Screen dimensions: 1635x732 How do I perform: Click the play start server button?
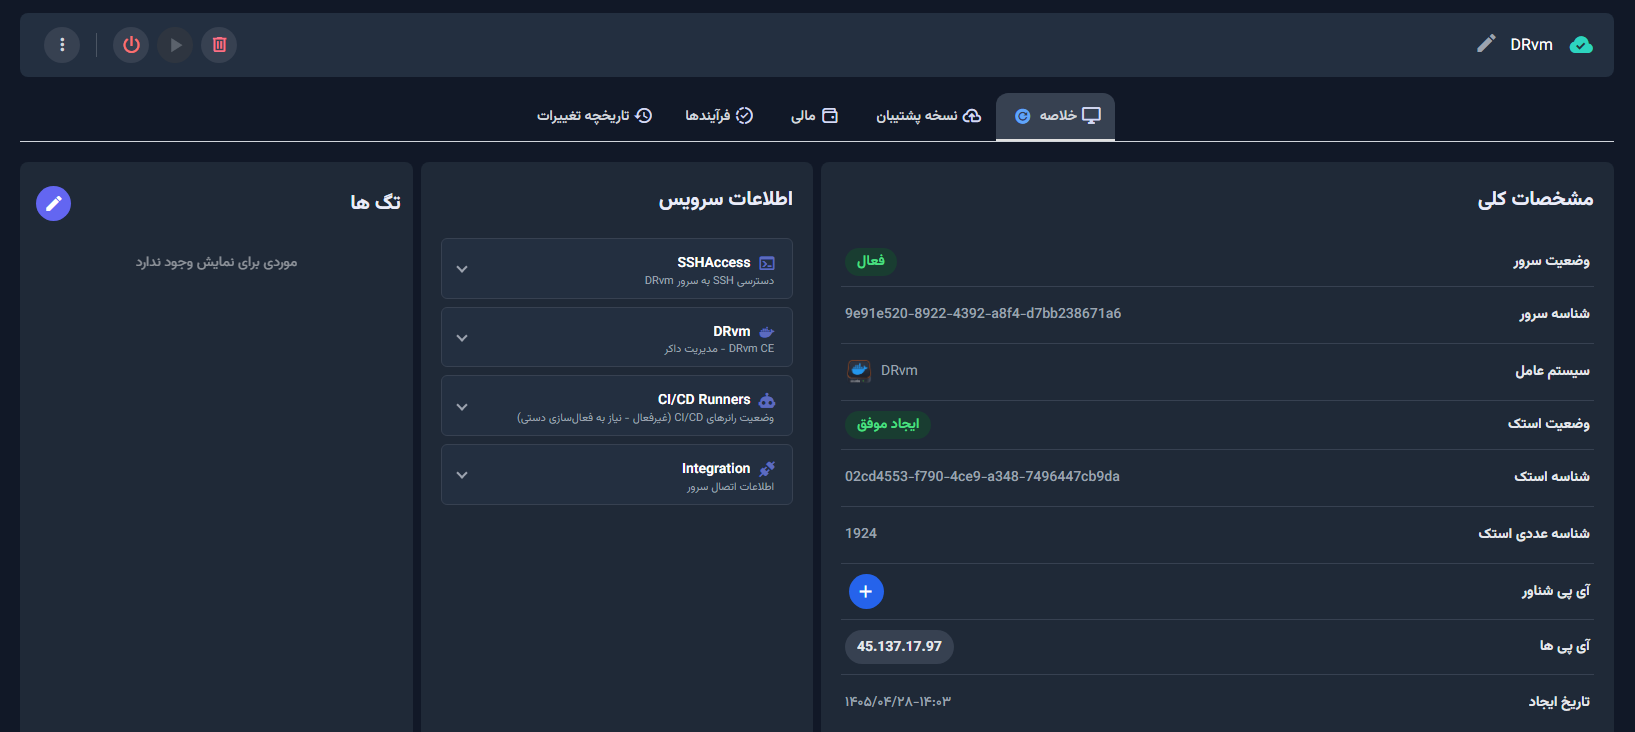point(175,45)
